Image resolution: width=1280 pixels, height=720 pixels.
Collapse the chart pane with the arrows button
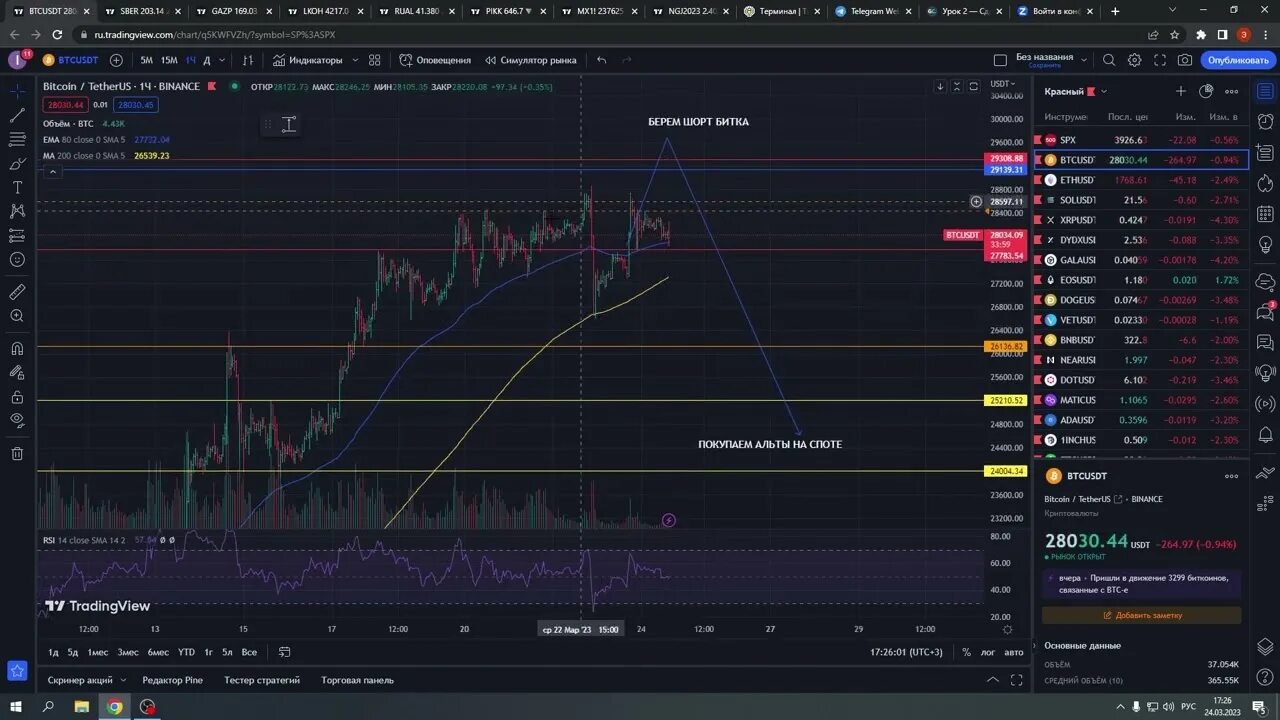(x=957, y=87)
